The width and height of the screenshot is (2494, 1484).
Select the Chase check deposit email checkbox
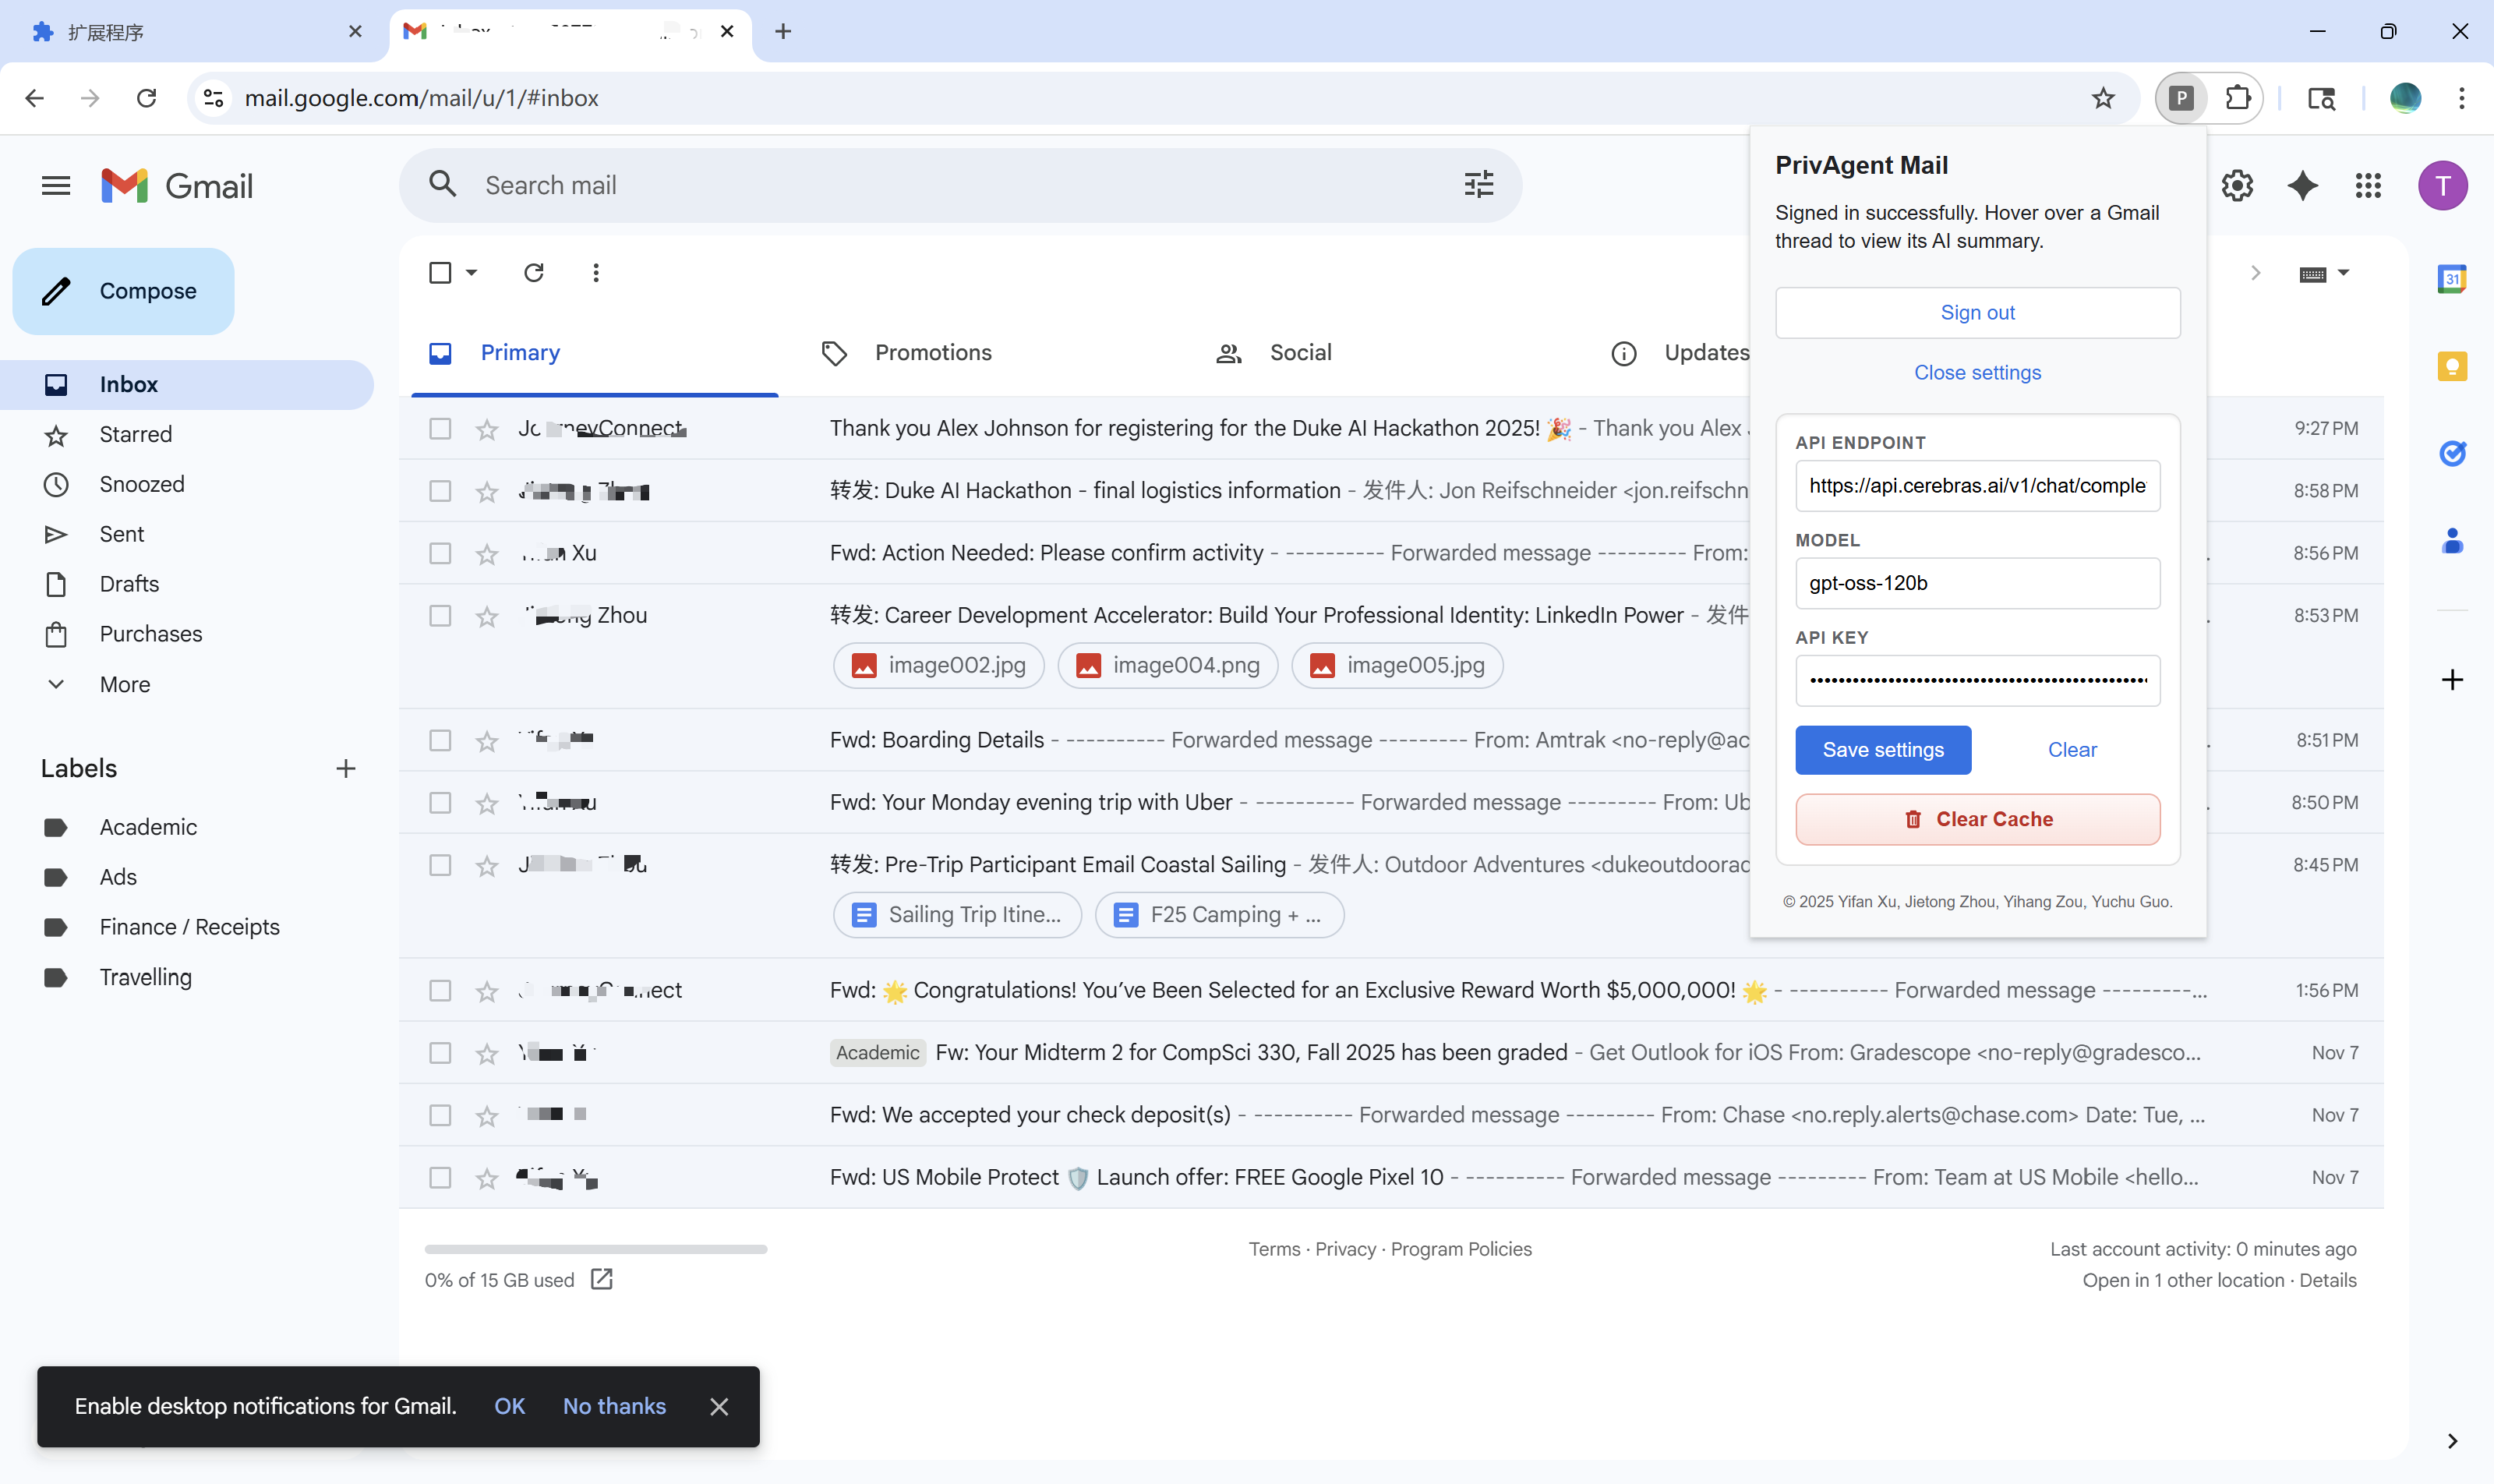click(x=440, y=1115)
